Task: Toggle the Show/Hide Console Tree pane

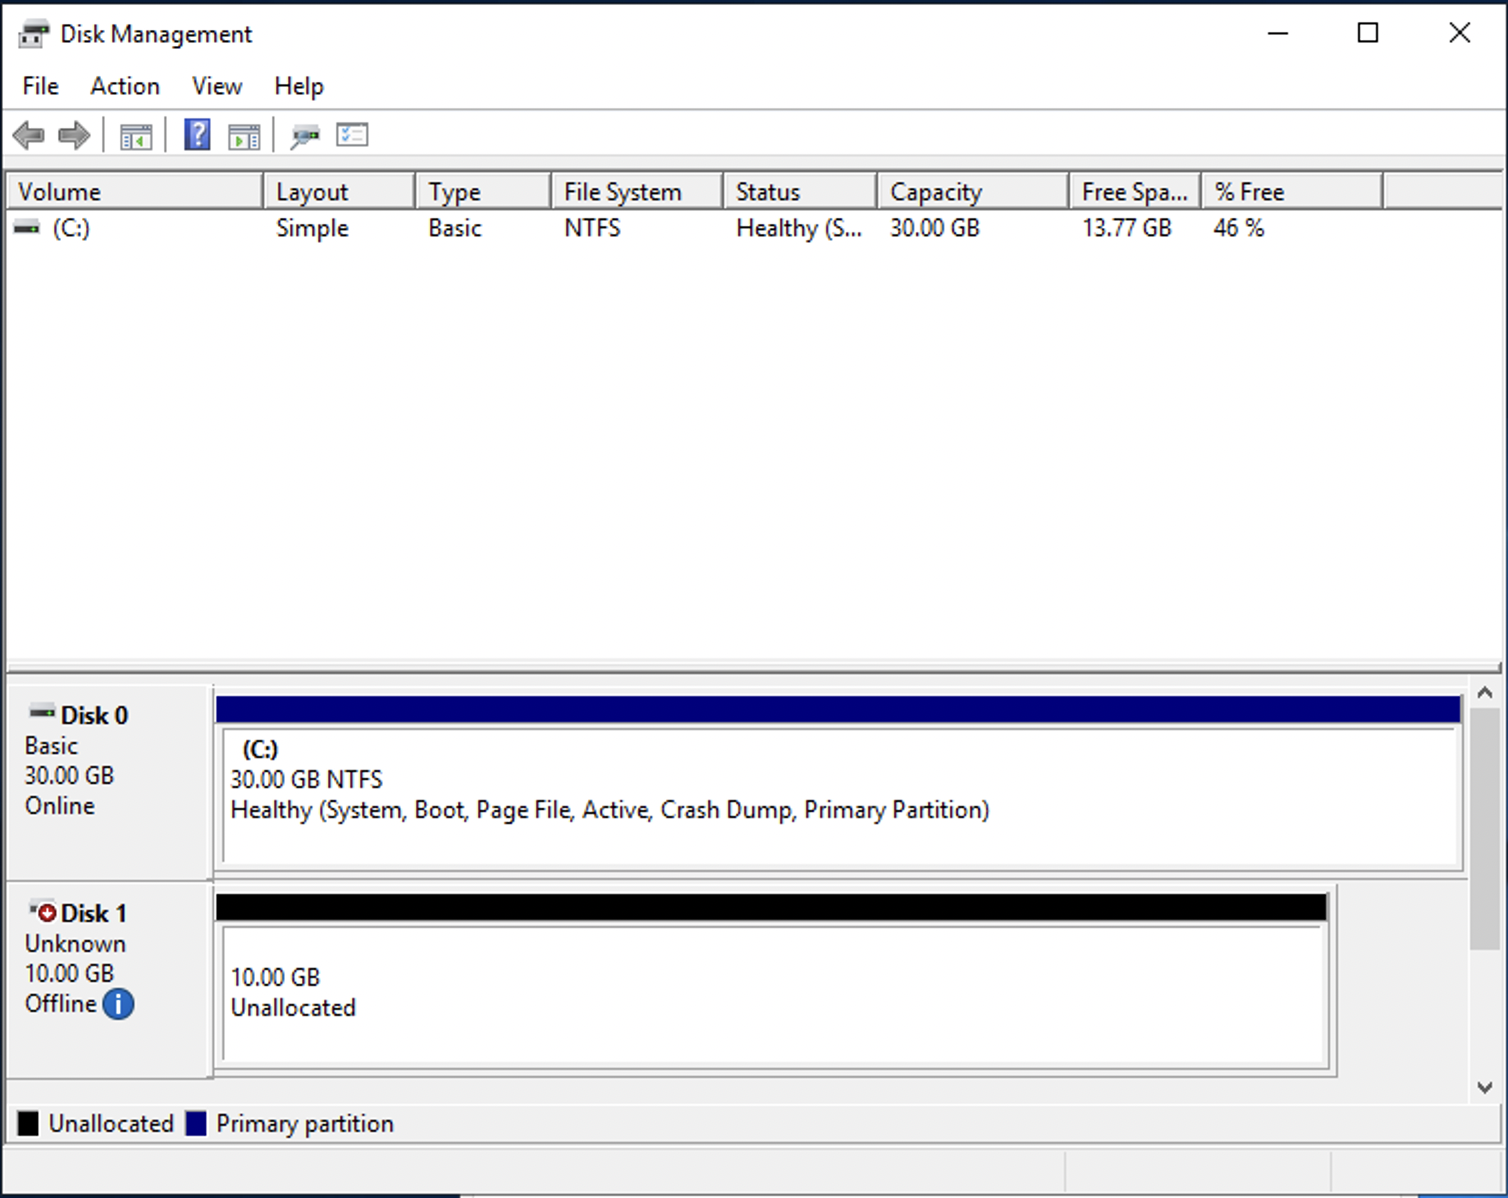Action: tap(137, 135)
